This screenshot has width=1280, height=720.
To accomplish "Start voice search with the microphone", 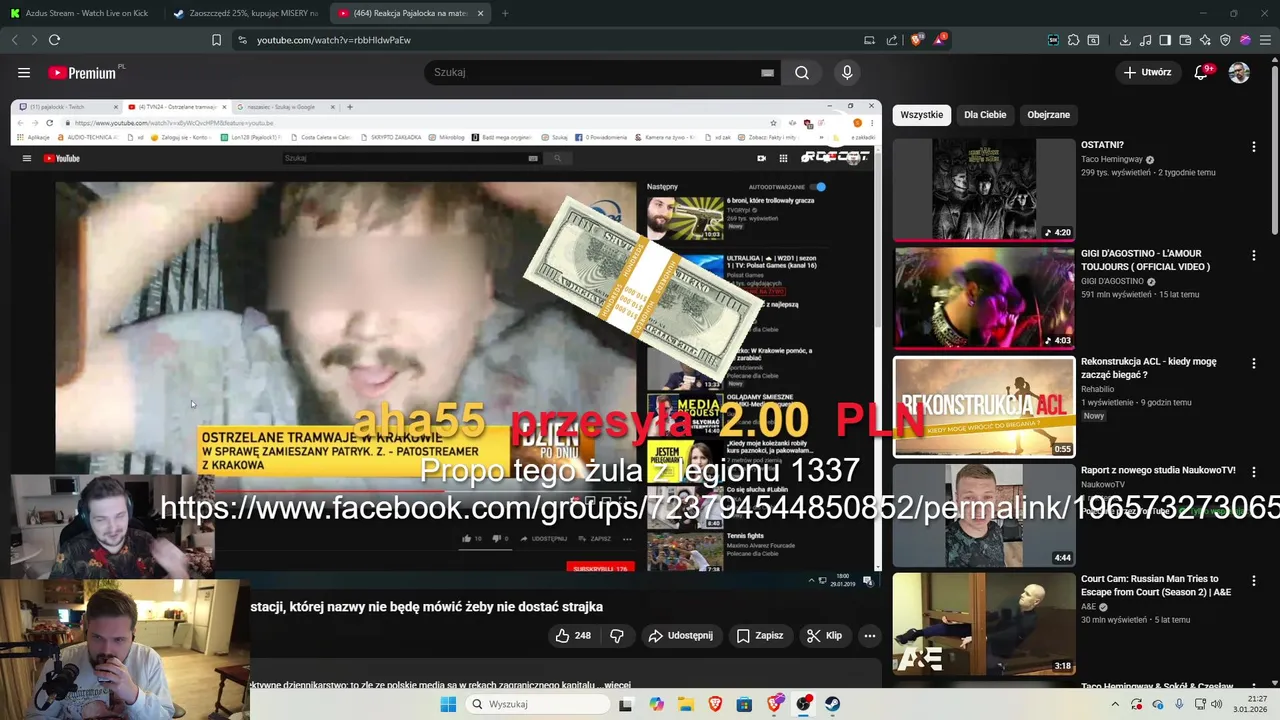I will point(847,73).
